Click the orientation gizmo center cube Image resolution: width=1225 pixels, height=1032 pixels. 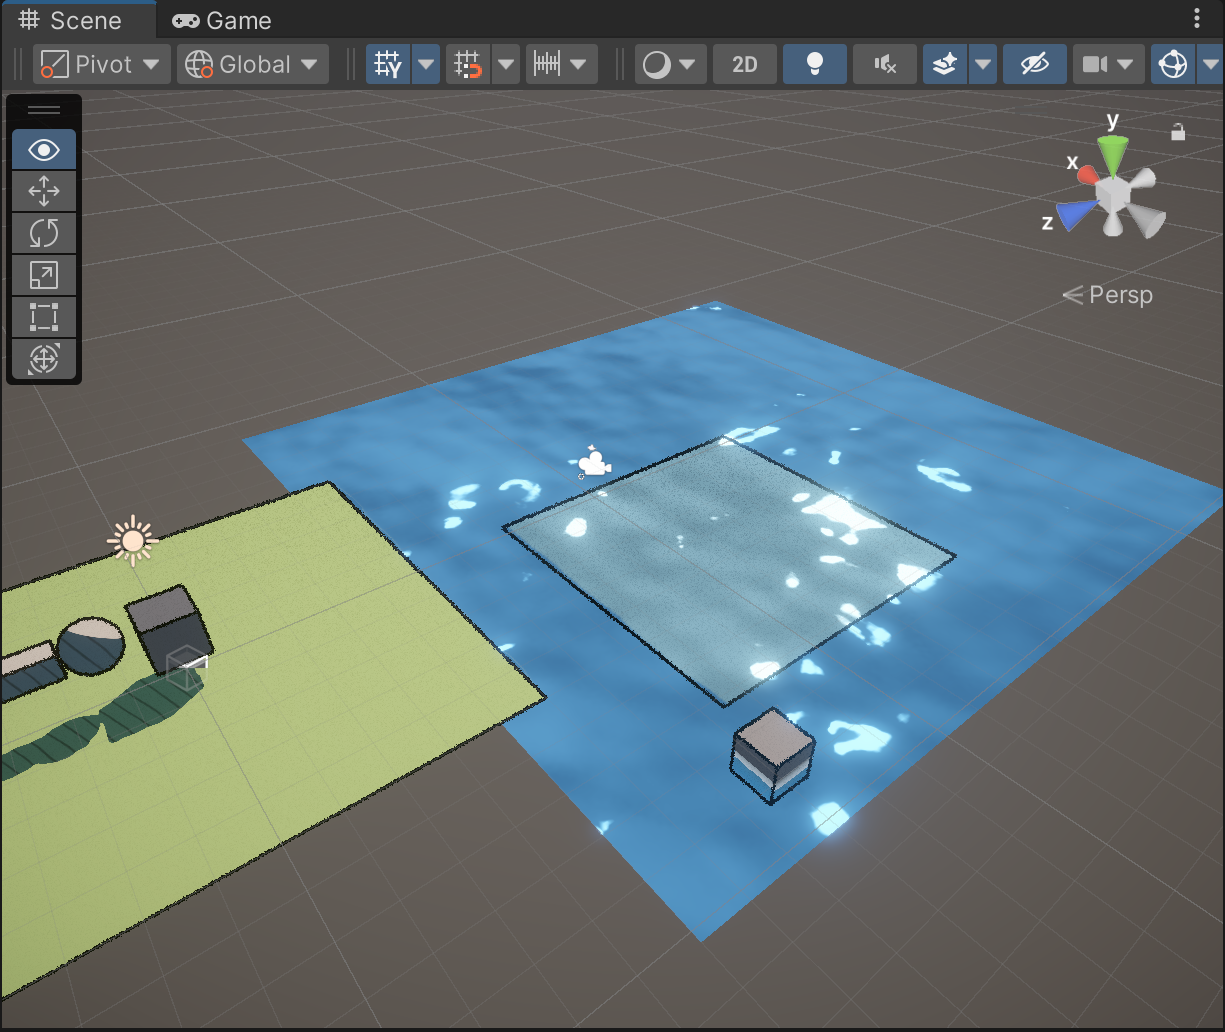pos(1111,193)
